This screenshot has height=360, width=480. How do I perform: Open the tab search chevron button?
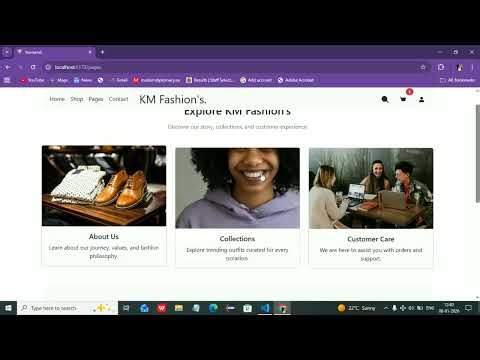(x=7, y=52)
